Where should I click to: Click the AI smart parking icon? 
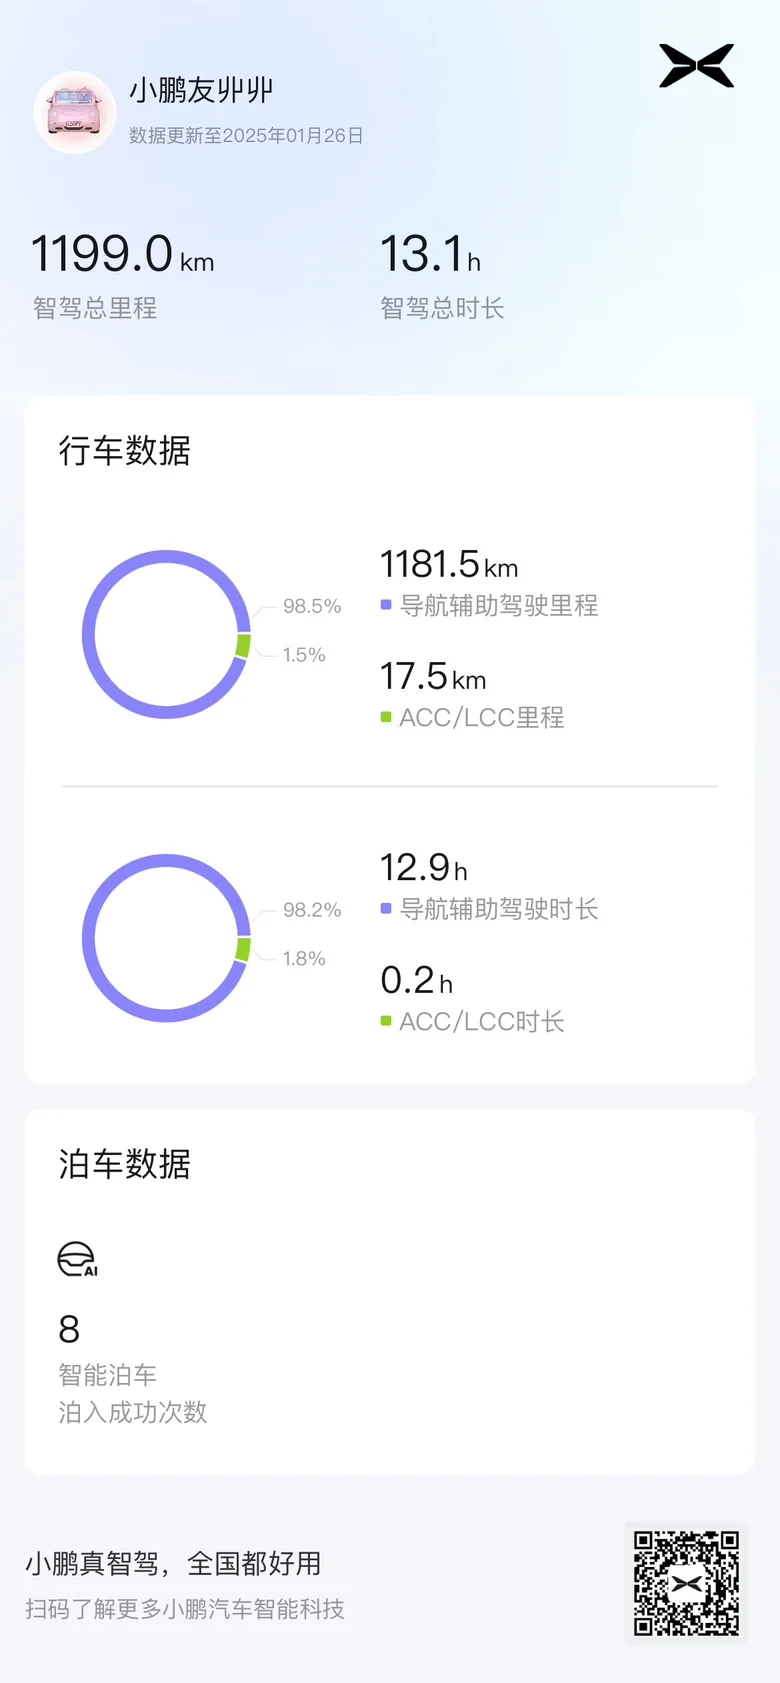[x=77, y=1259]
